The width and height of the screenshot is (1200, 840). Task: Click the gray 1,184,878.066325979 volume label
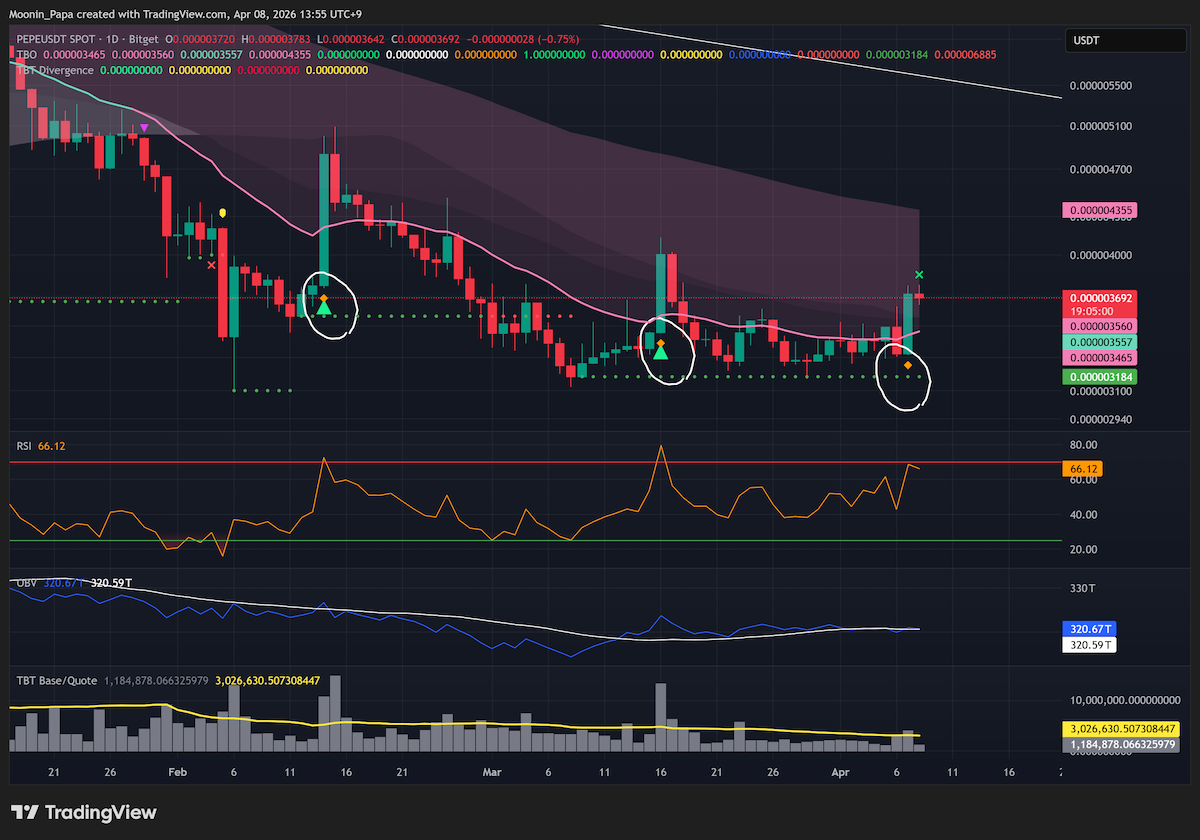pyautogui.click(x=1123, y=745)
